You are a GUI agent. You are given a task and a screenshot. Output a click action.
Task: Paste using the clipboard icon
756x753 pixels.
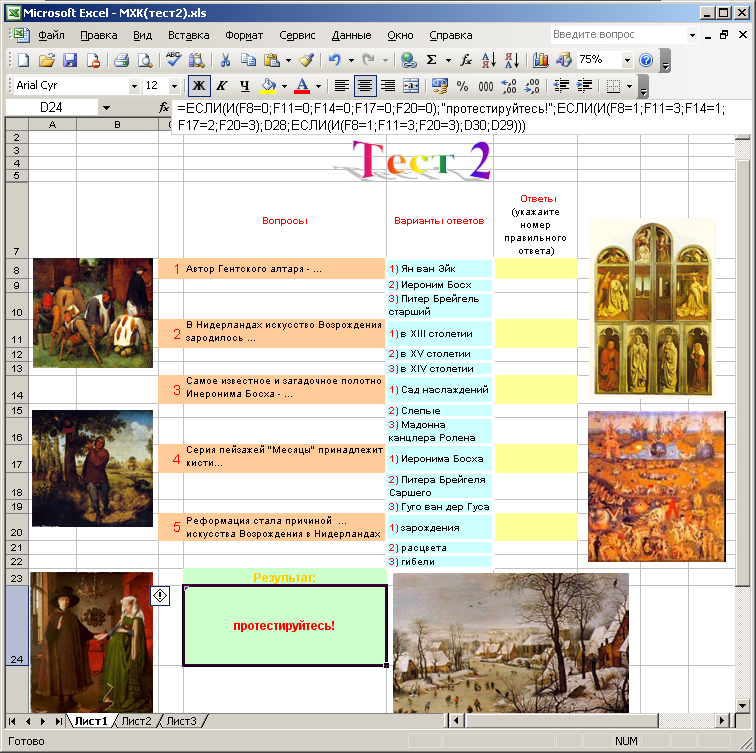[272, 60]
